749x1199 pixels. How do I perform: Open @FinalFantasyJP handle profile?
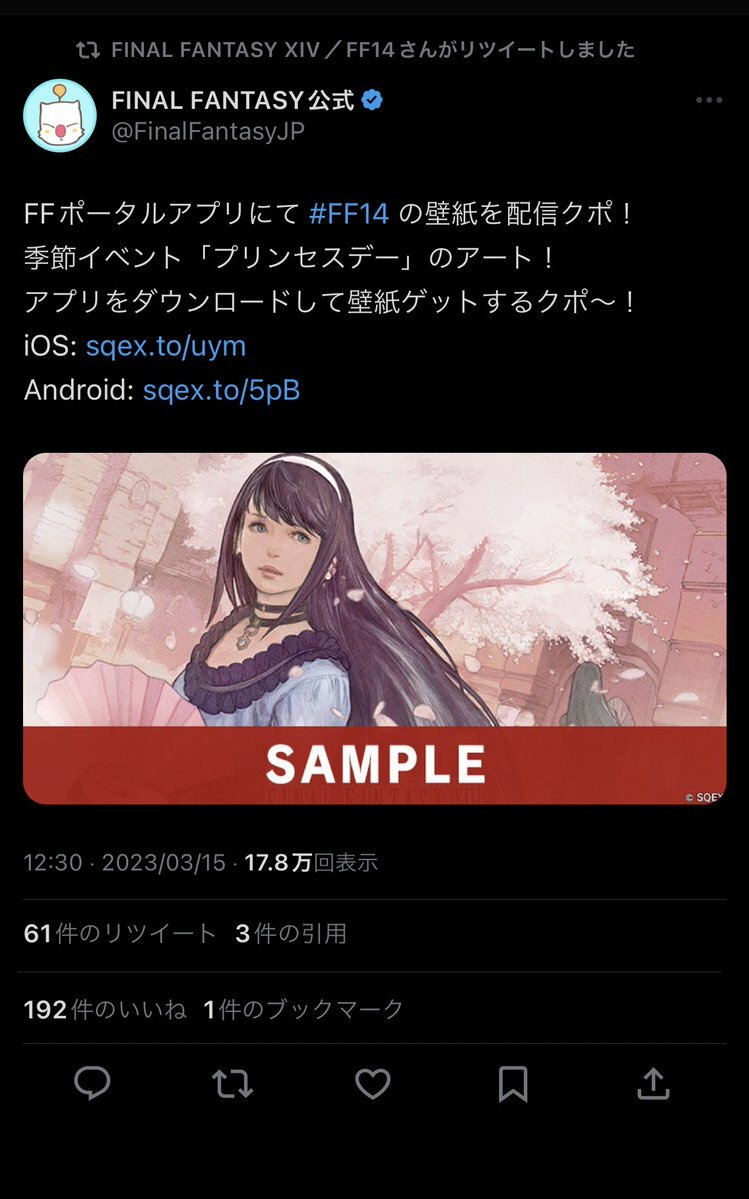click(208, 132)
